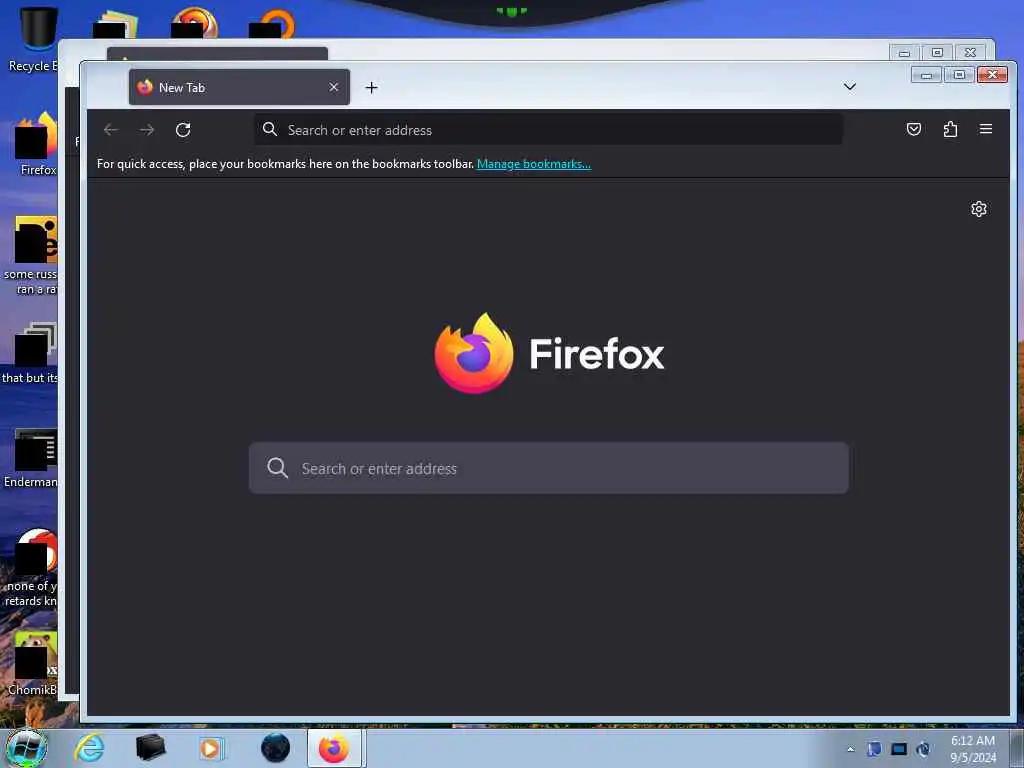Open the Firefox hamburger application menu
The height and width of the screenshot is (768, 1024).
(x=986, y=129)
